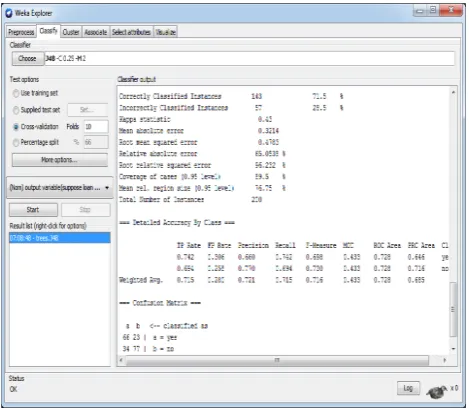Switch to the Preprocess tab

pyautogui.click(x=21, y=32)
